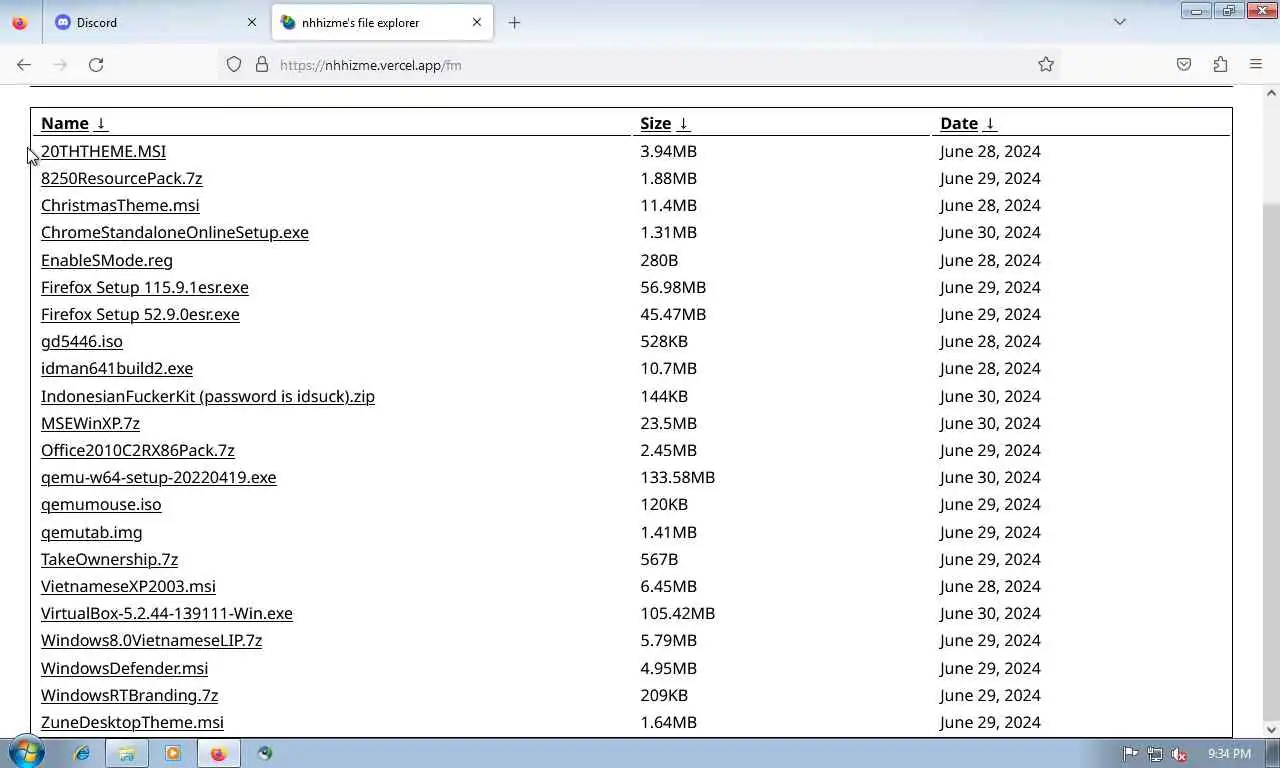Open the muted volume tray icon
The image size is (1280, 768).
point(1179,754)
